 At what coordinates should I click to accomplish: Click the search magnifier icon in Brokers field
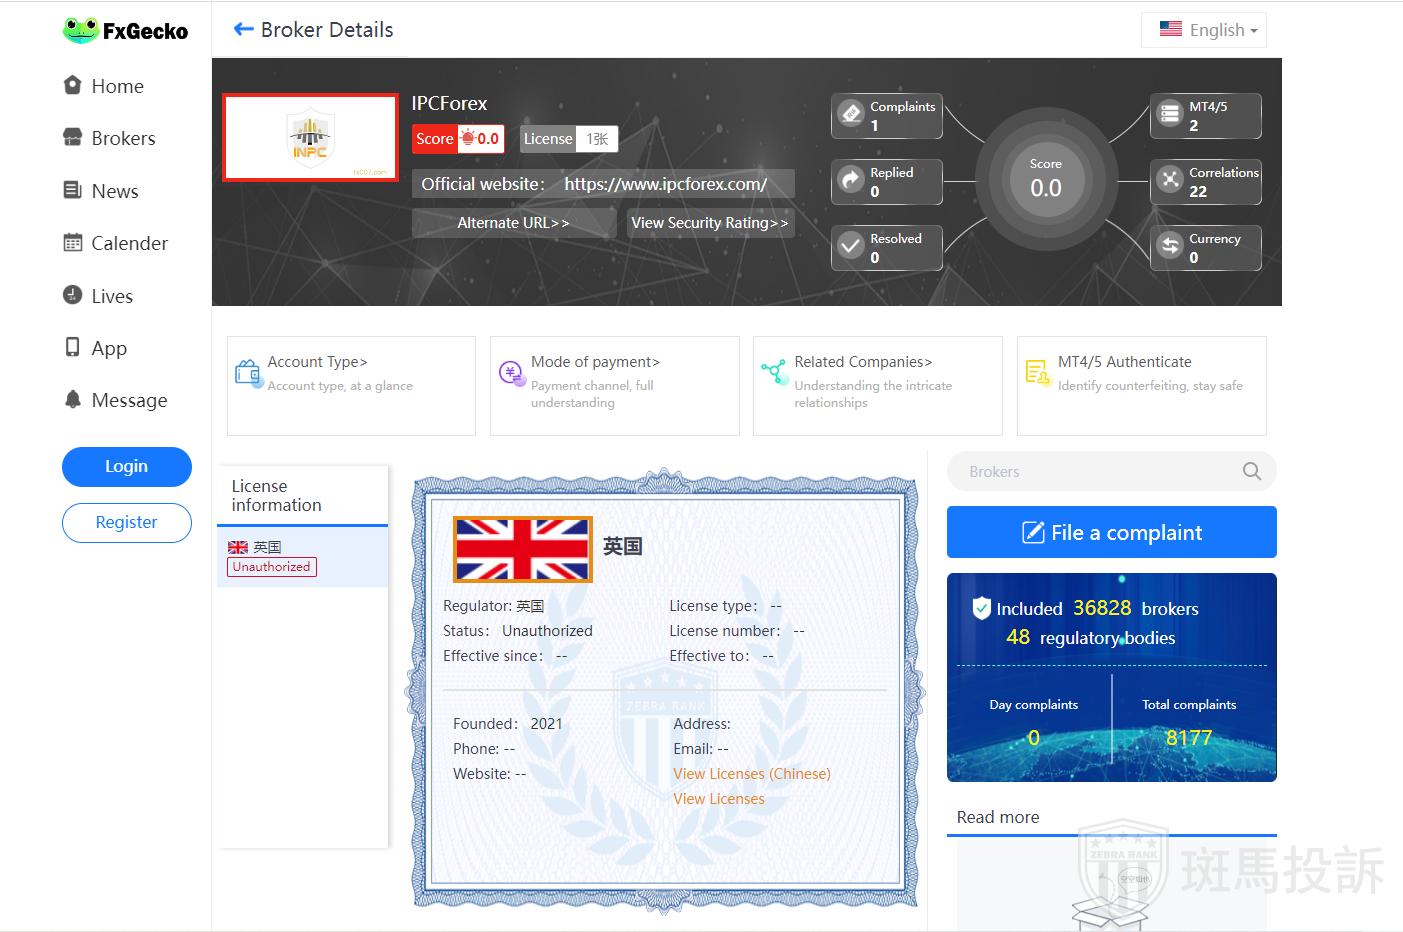[1251, 471]
